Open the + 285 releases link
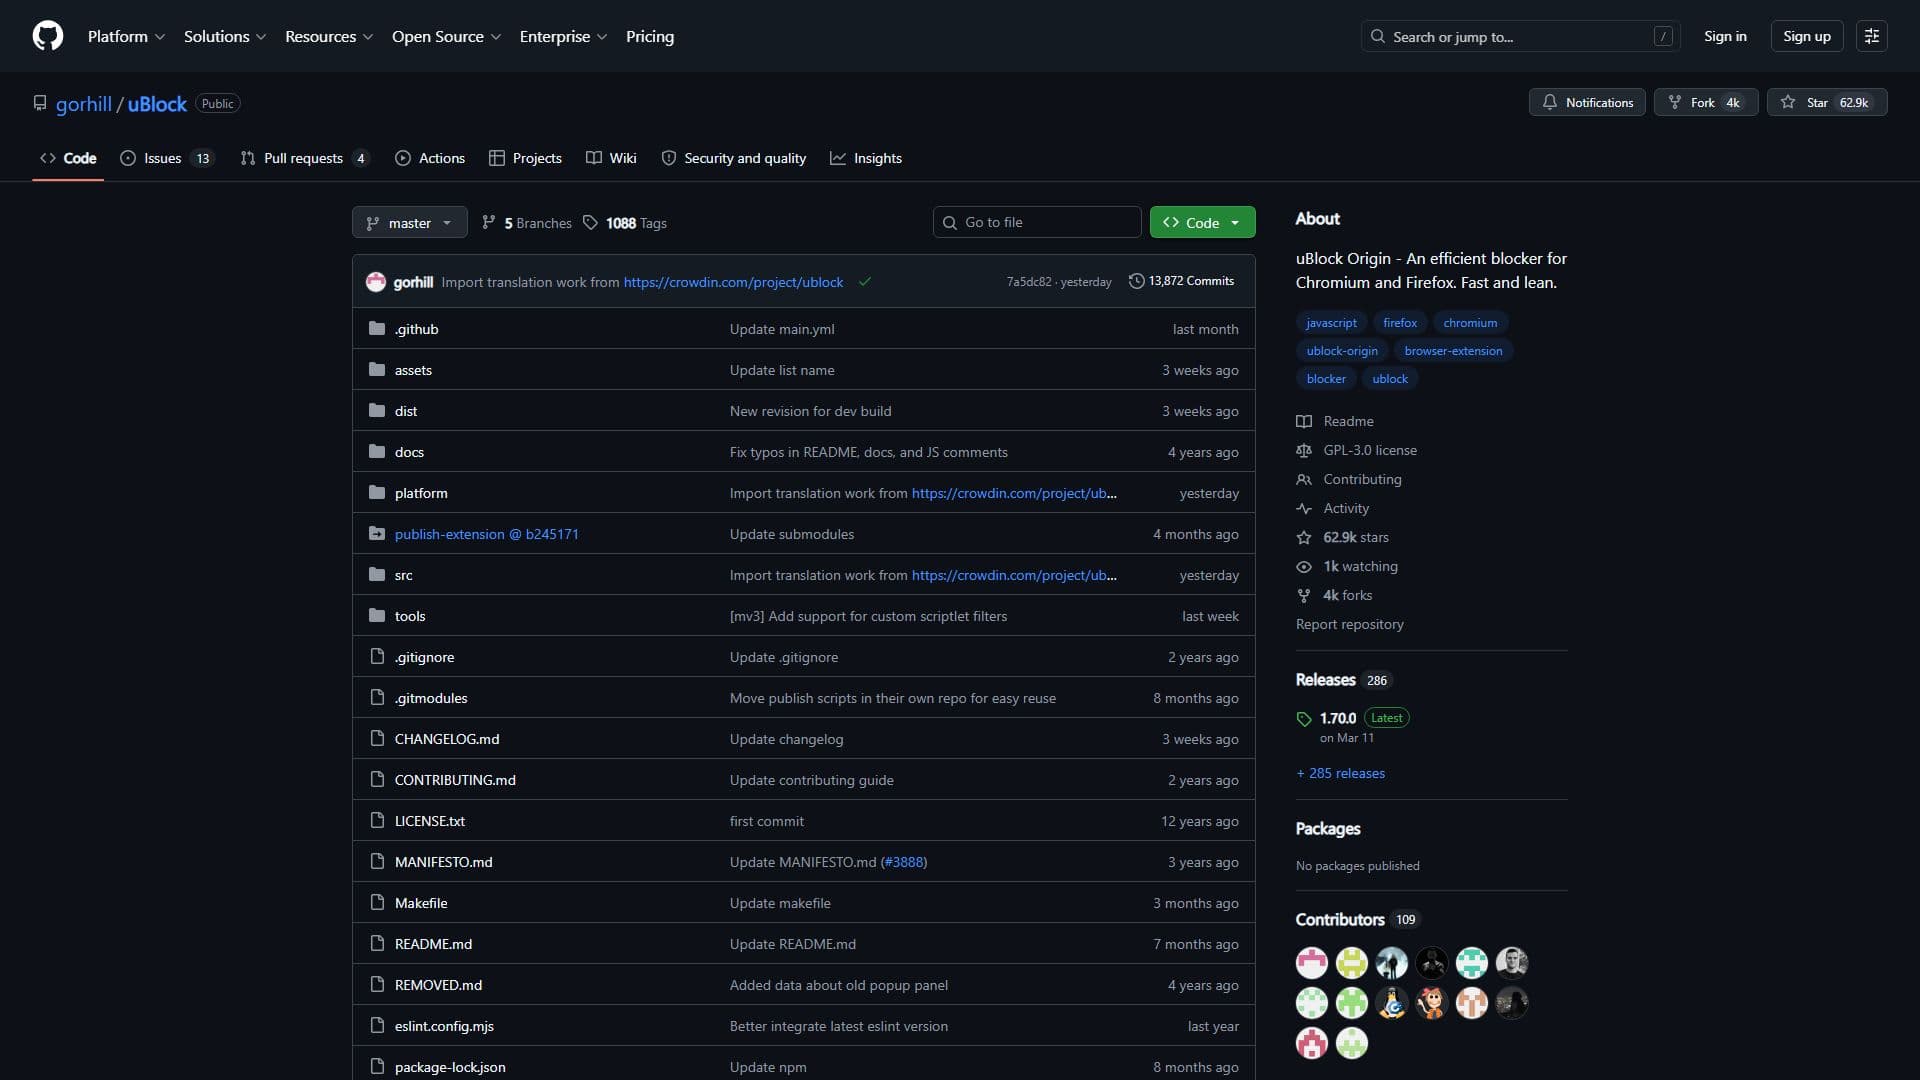1920x1080 pixels. pos(1340,773)
